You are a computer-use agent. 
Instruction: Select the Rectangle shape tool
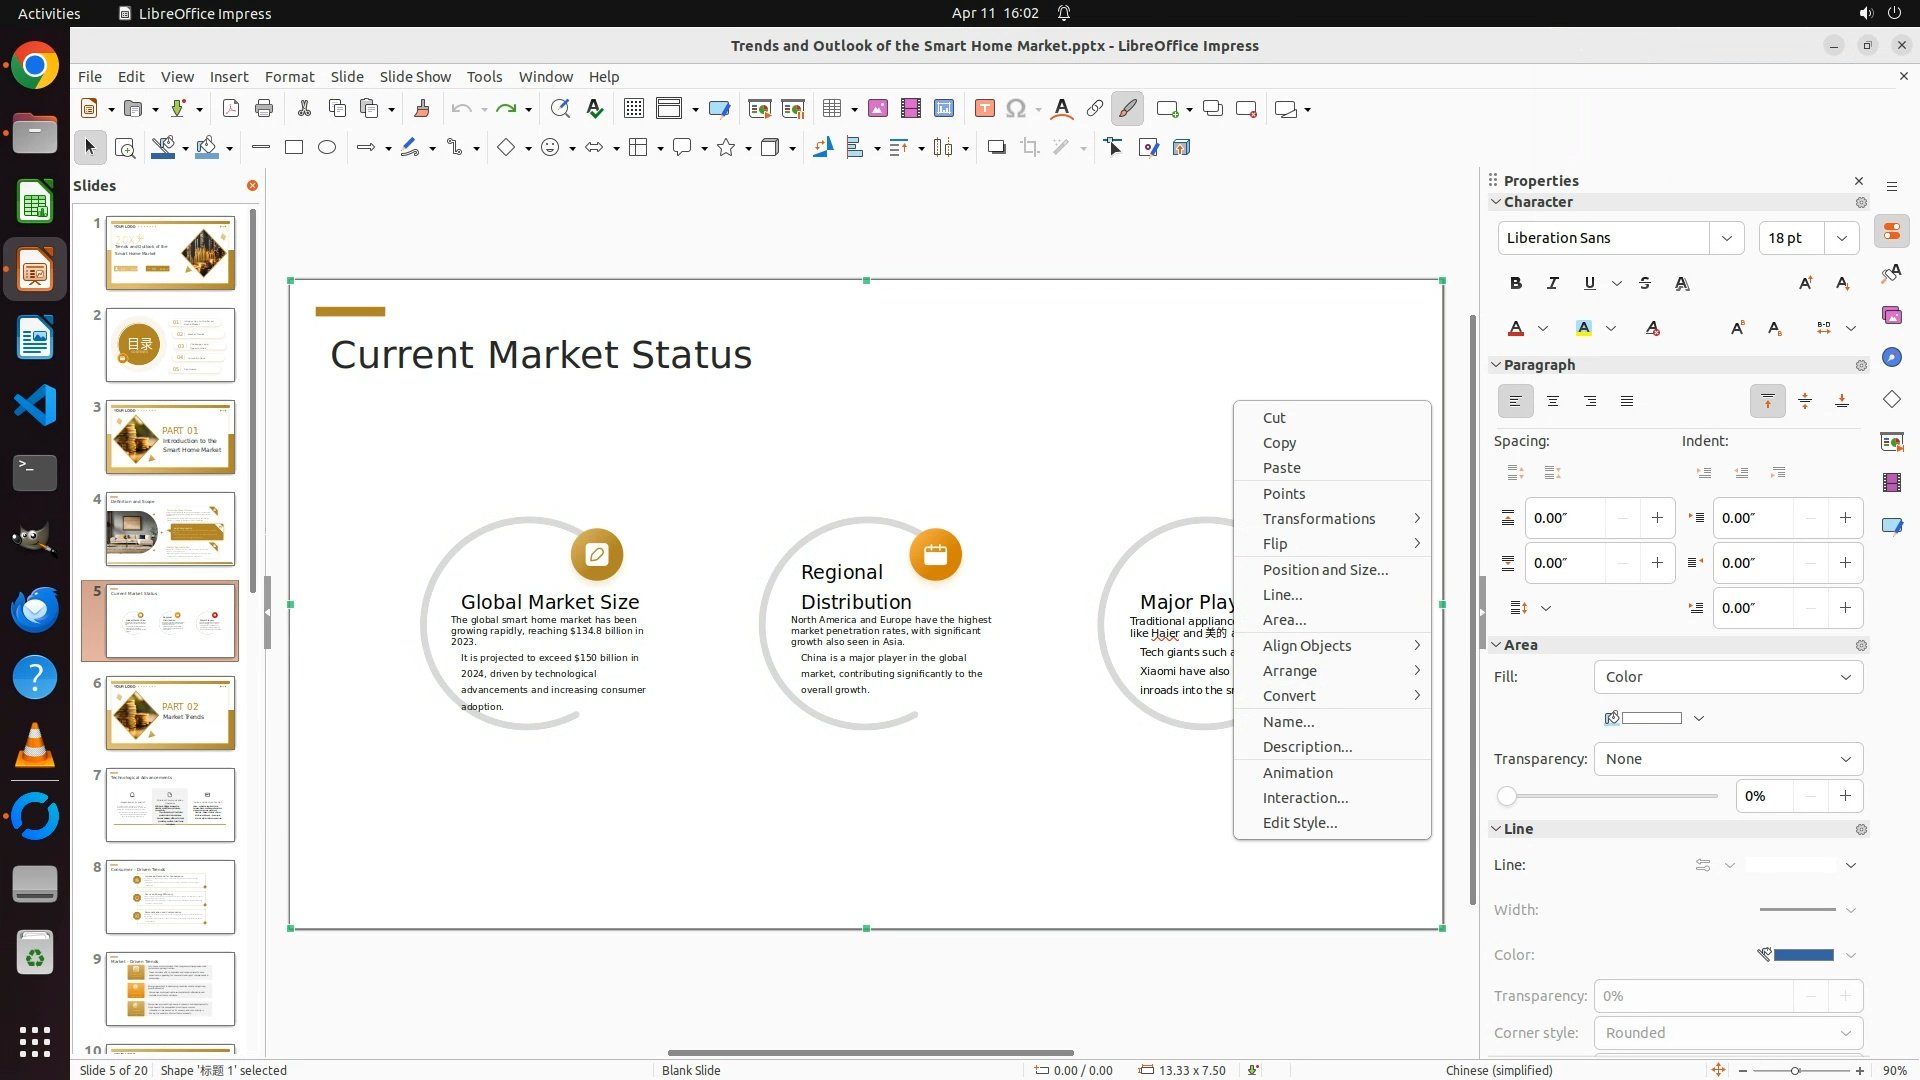click(294, 148)
